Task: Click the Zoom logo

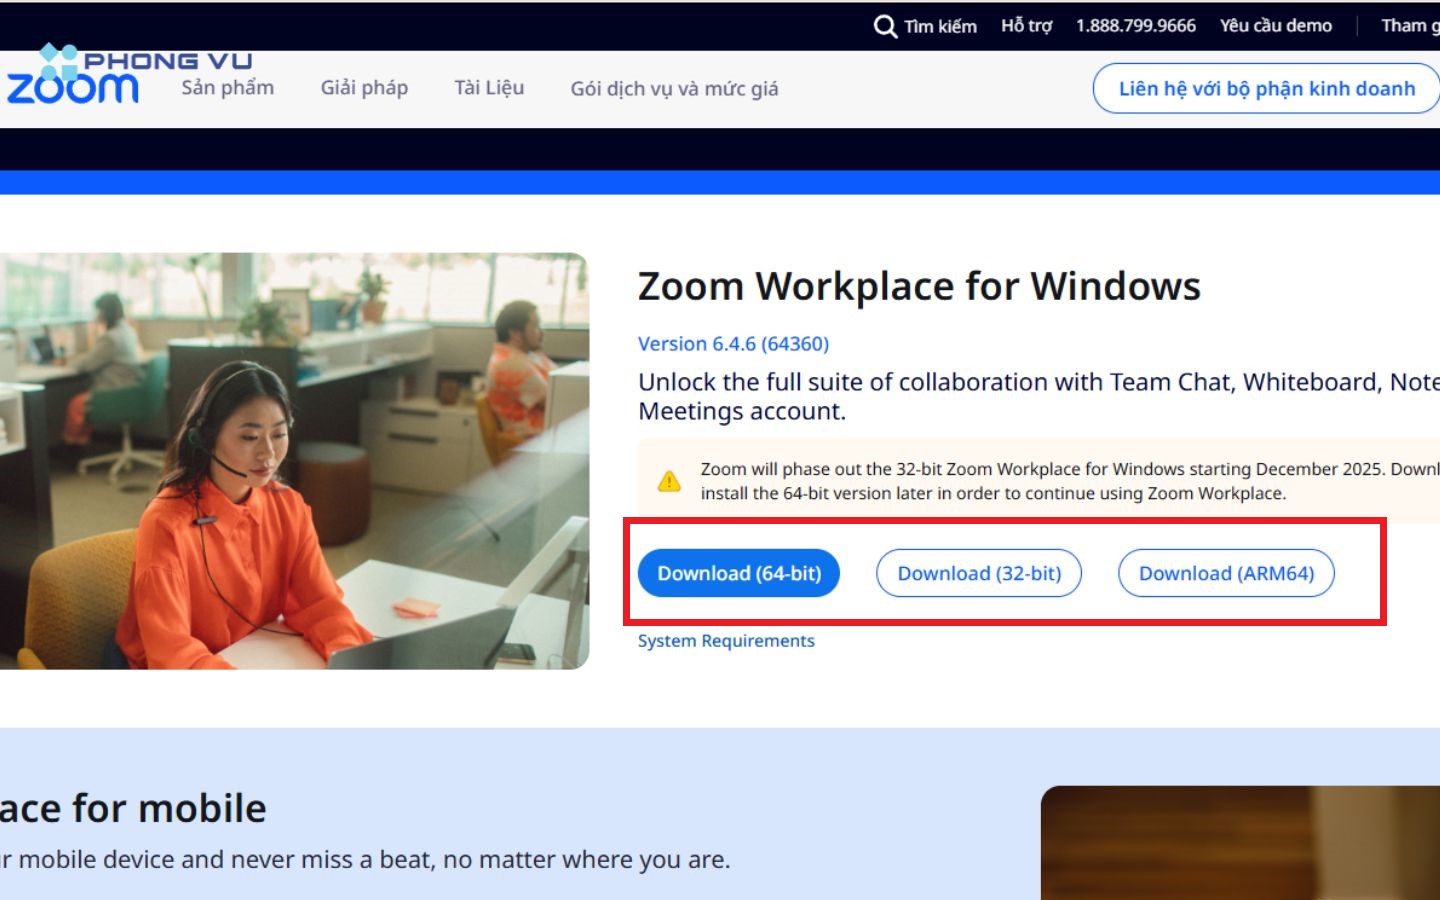Action: (72, 90)
